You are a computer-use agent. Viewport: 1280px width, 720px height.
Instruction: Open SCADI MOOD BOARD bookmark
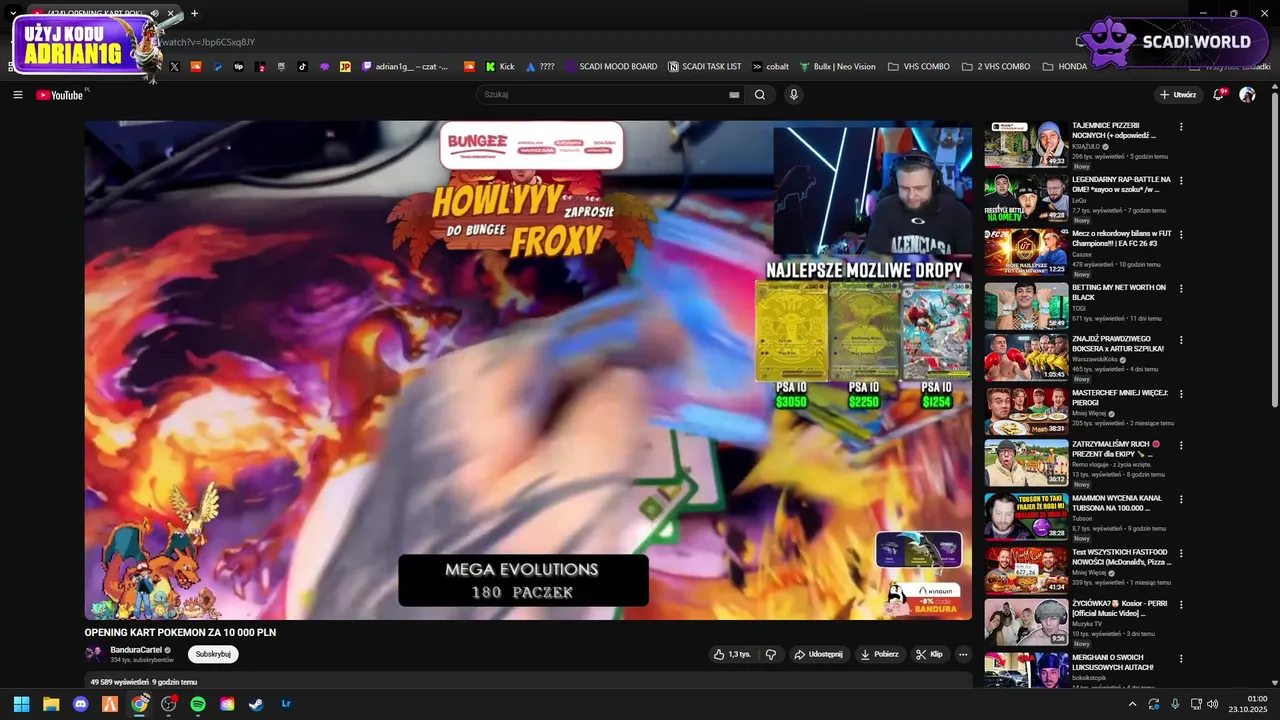(611, 67)
